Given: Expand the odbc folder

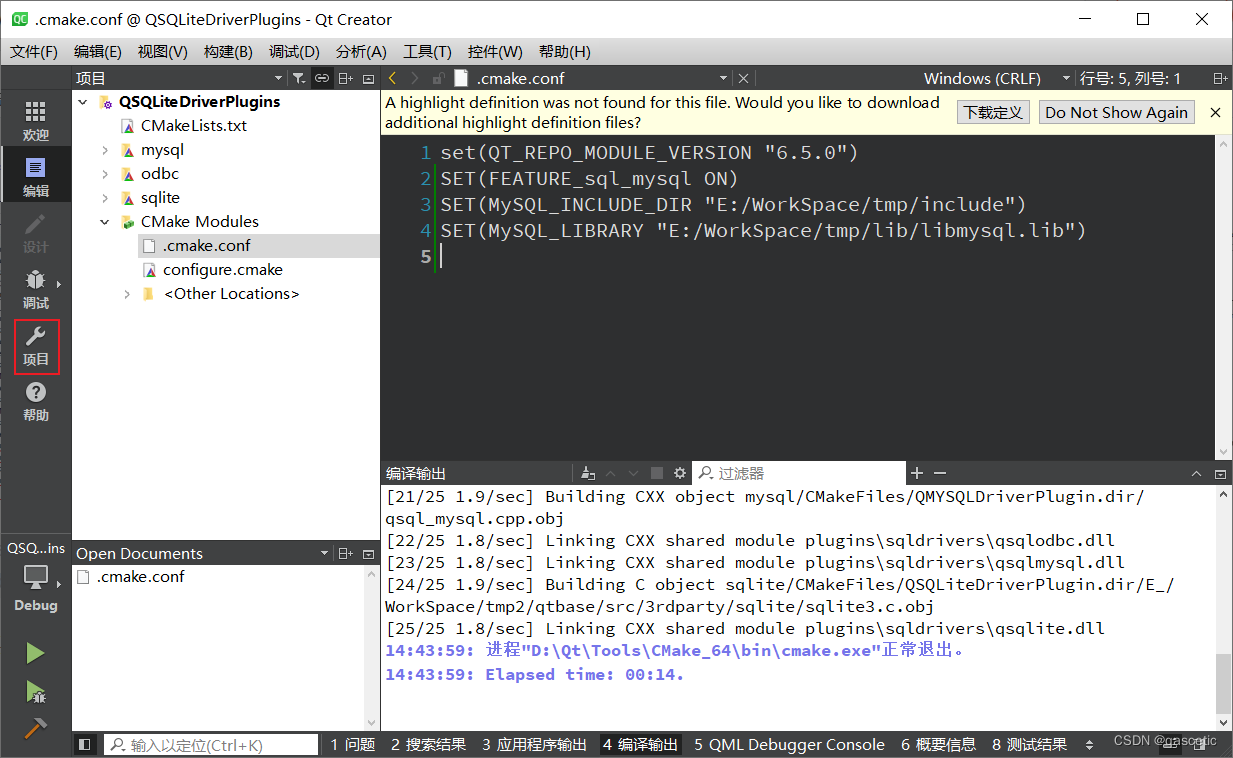Looking at the screenshot, I should coord(105,174).
